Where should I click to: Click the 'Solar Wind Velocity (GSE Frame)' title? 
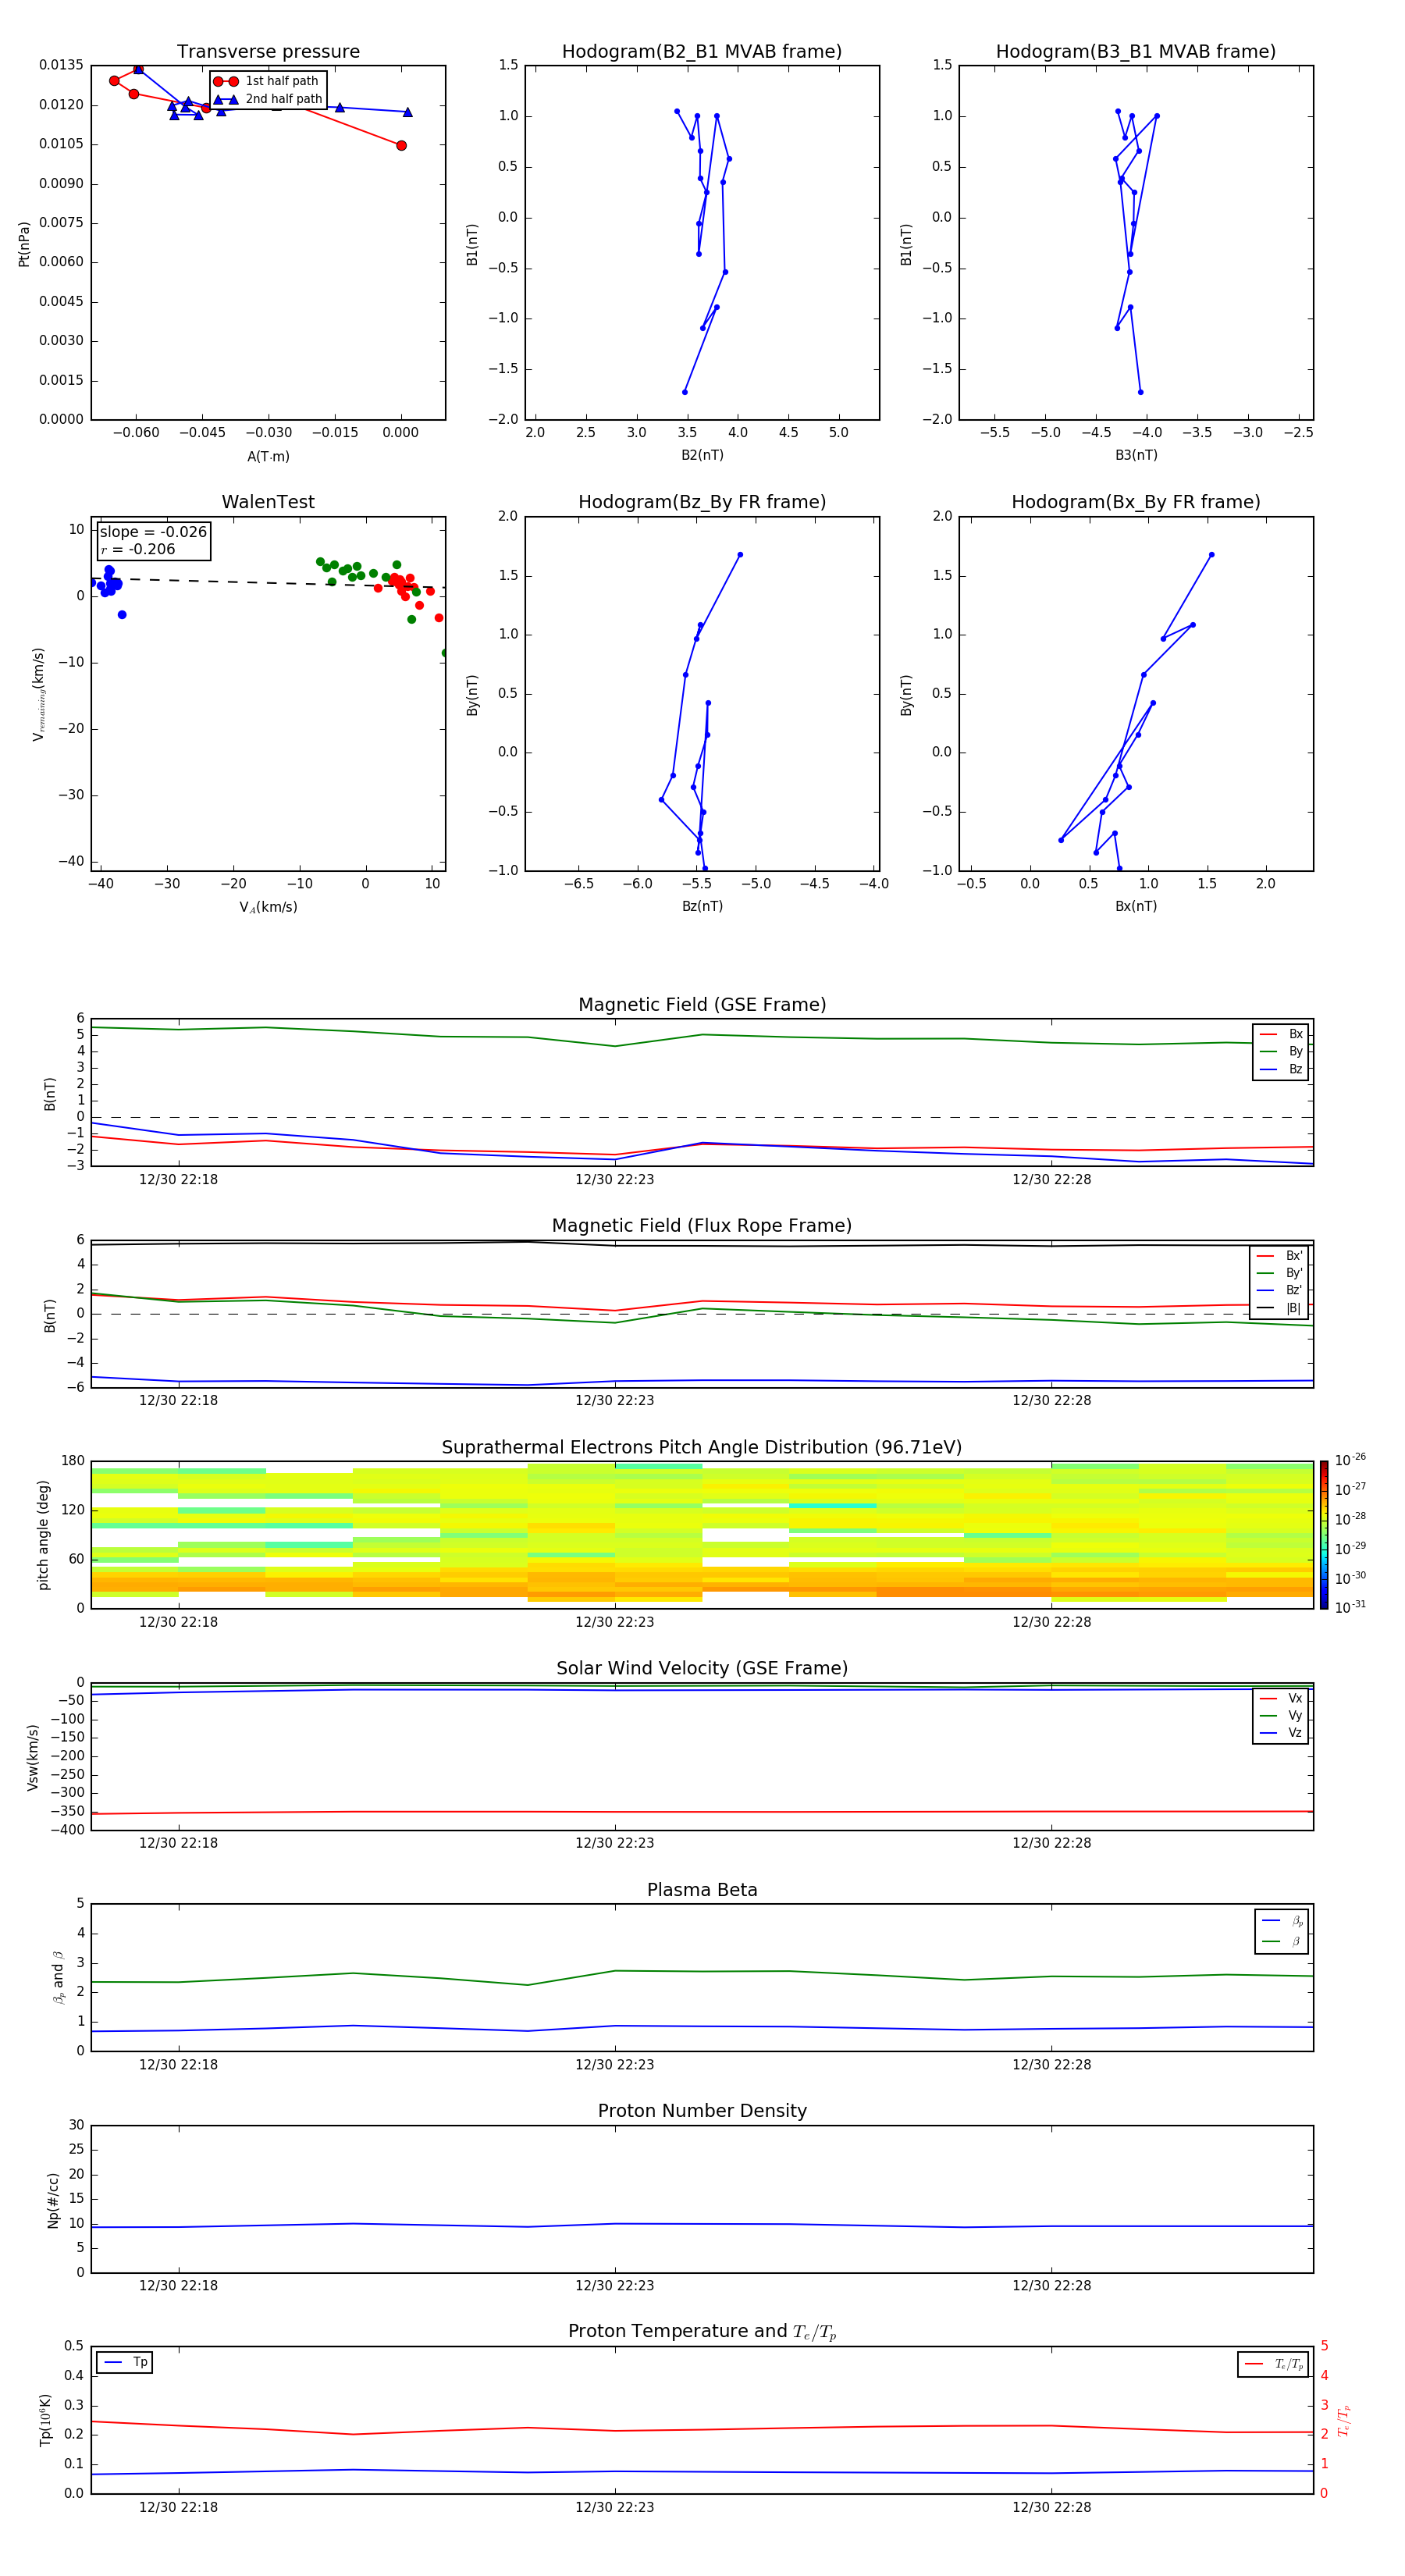(702, 1669)
